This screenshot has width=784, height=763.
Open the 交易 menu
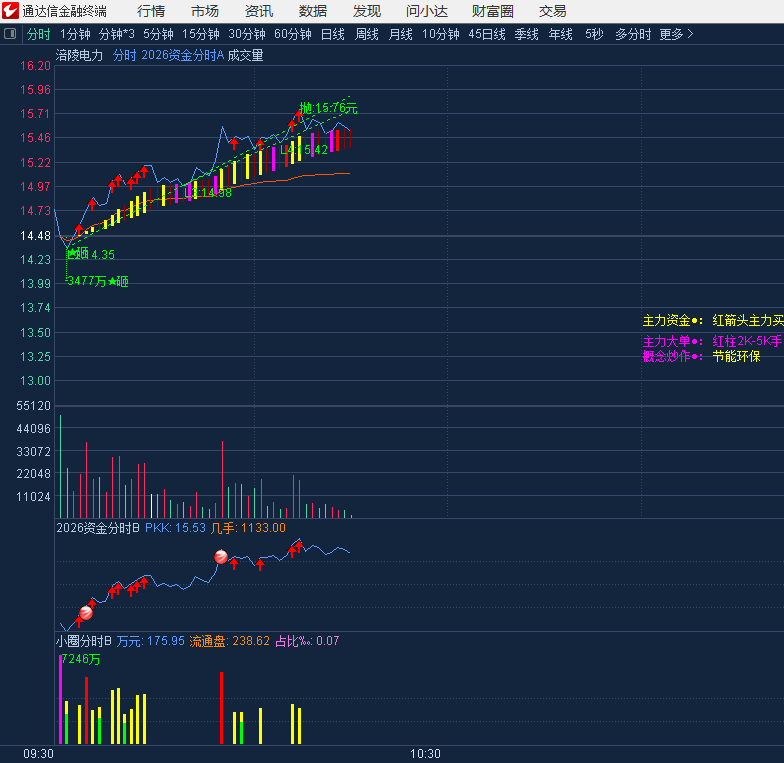[553, 11]
